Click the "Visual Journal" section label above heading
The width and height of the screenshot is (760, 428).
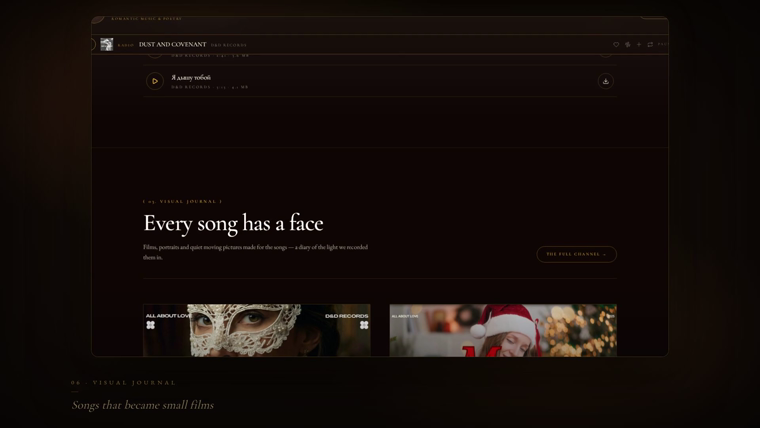[183, 201]
